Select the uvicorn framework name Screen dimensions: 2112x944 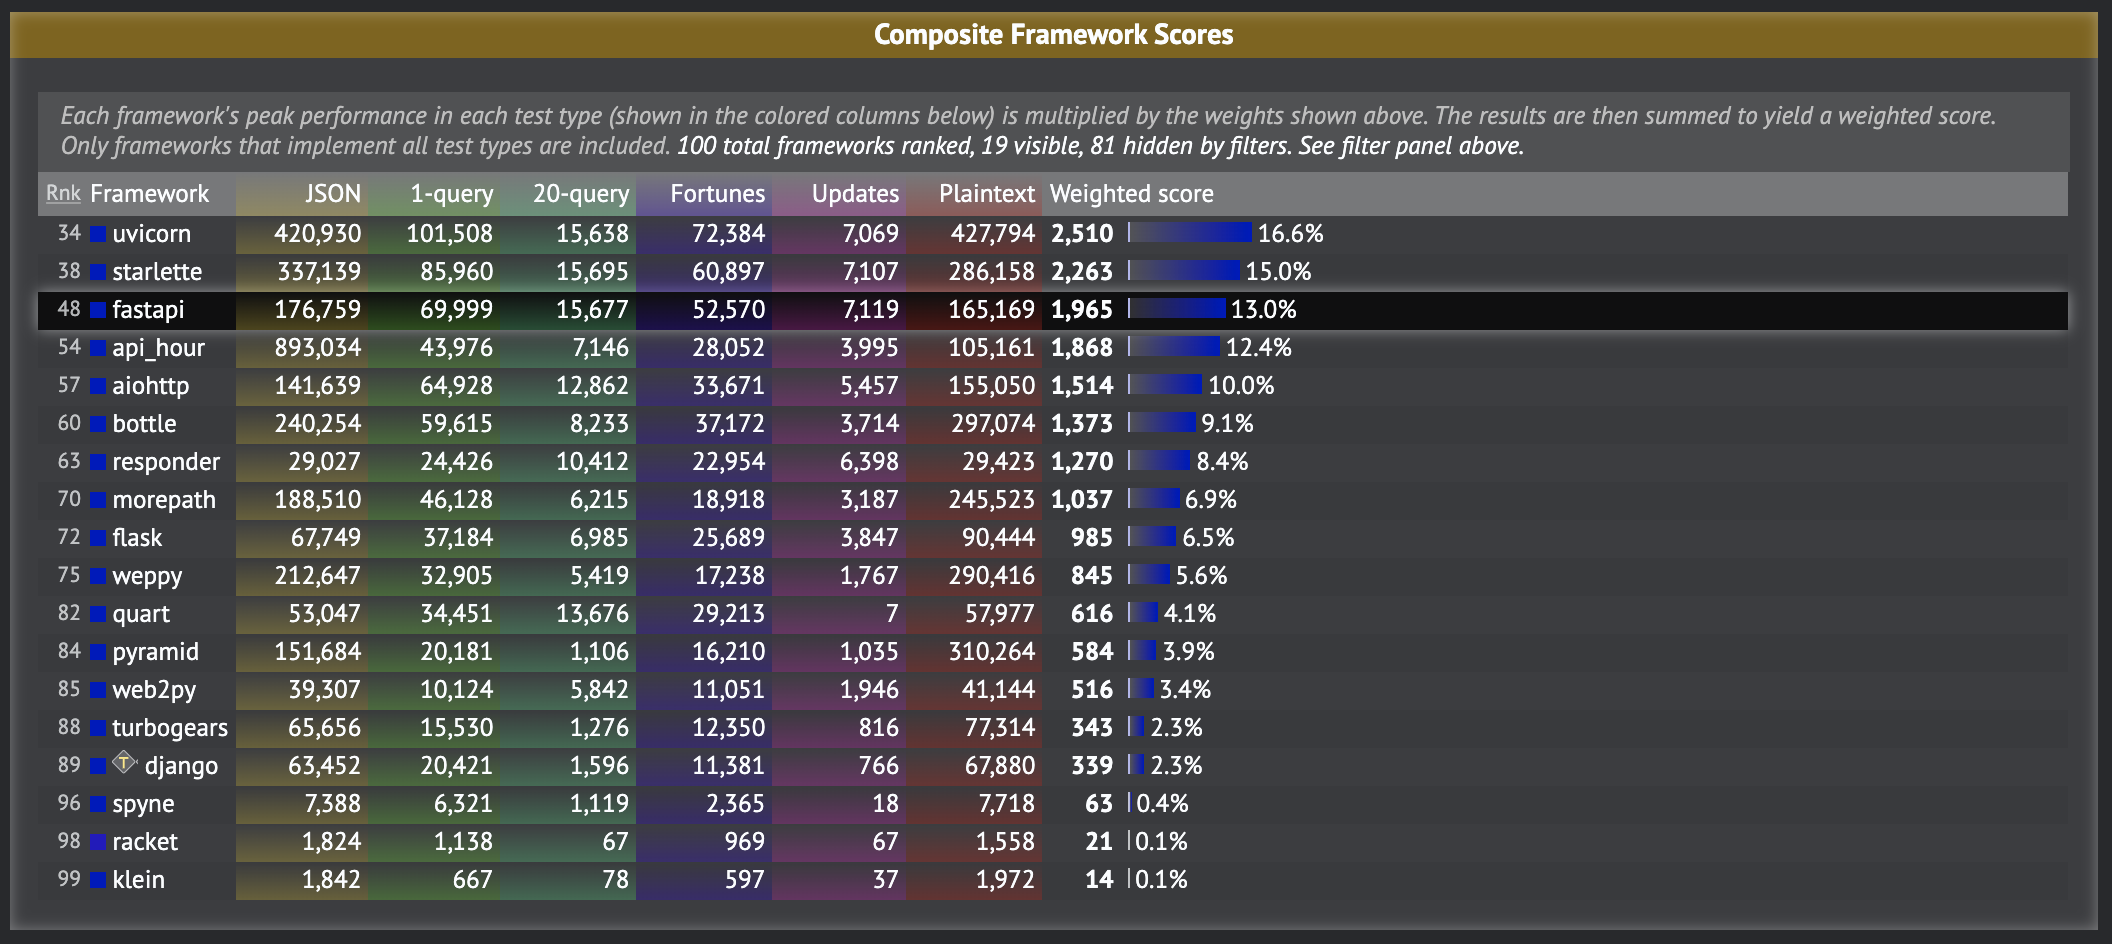pyautogui.click(x=151, y=234)
